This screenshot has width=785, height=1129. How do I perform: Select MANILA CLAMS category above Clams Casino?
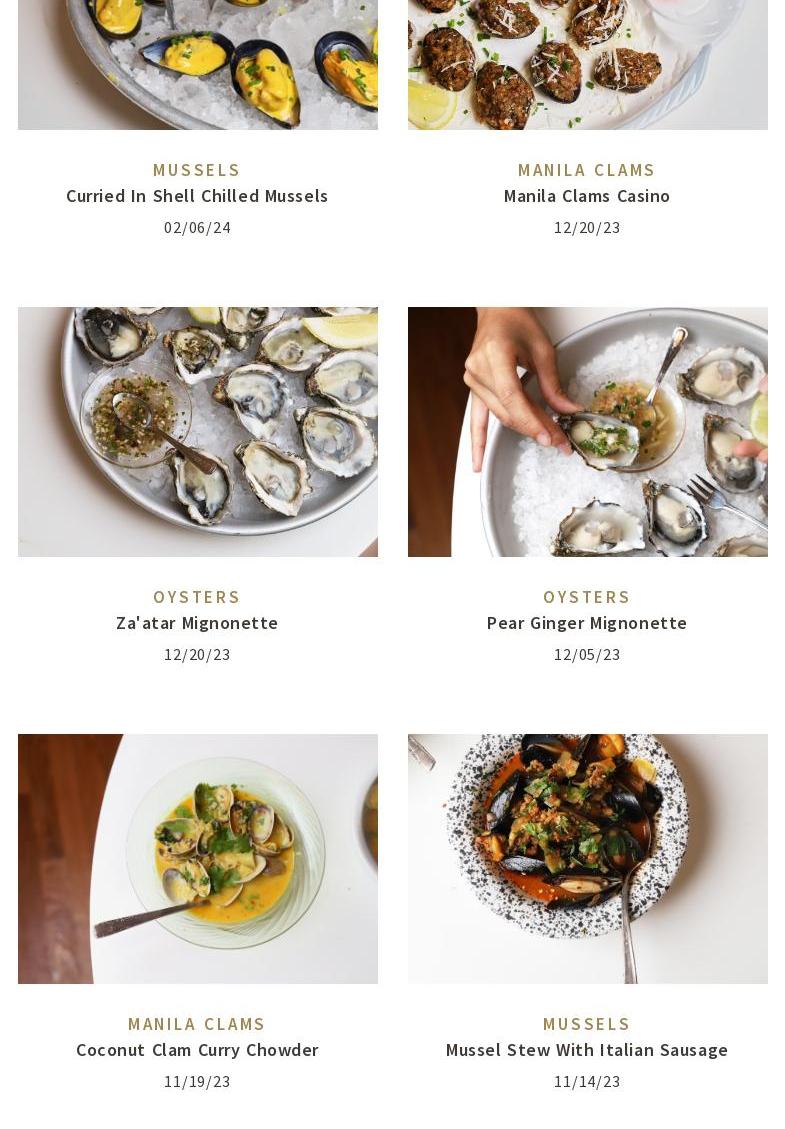click(x=586, y=170)
